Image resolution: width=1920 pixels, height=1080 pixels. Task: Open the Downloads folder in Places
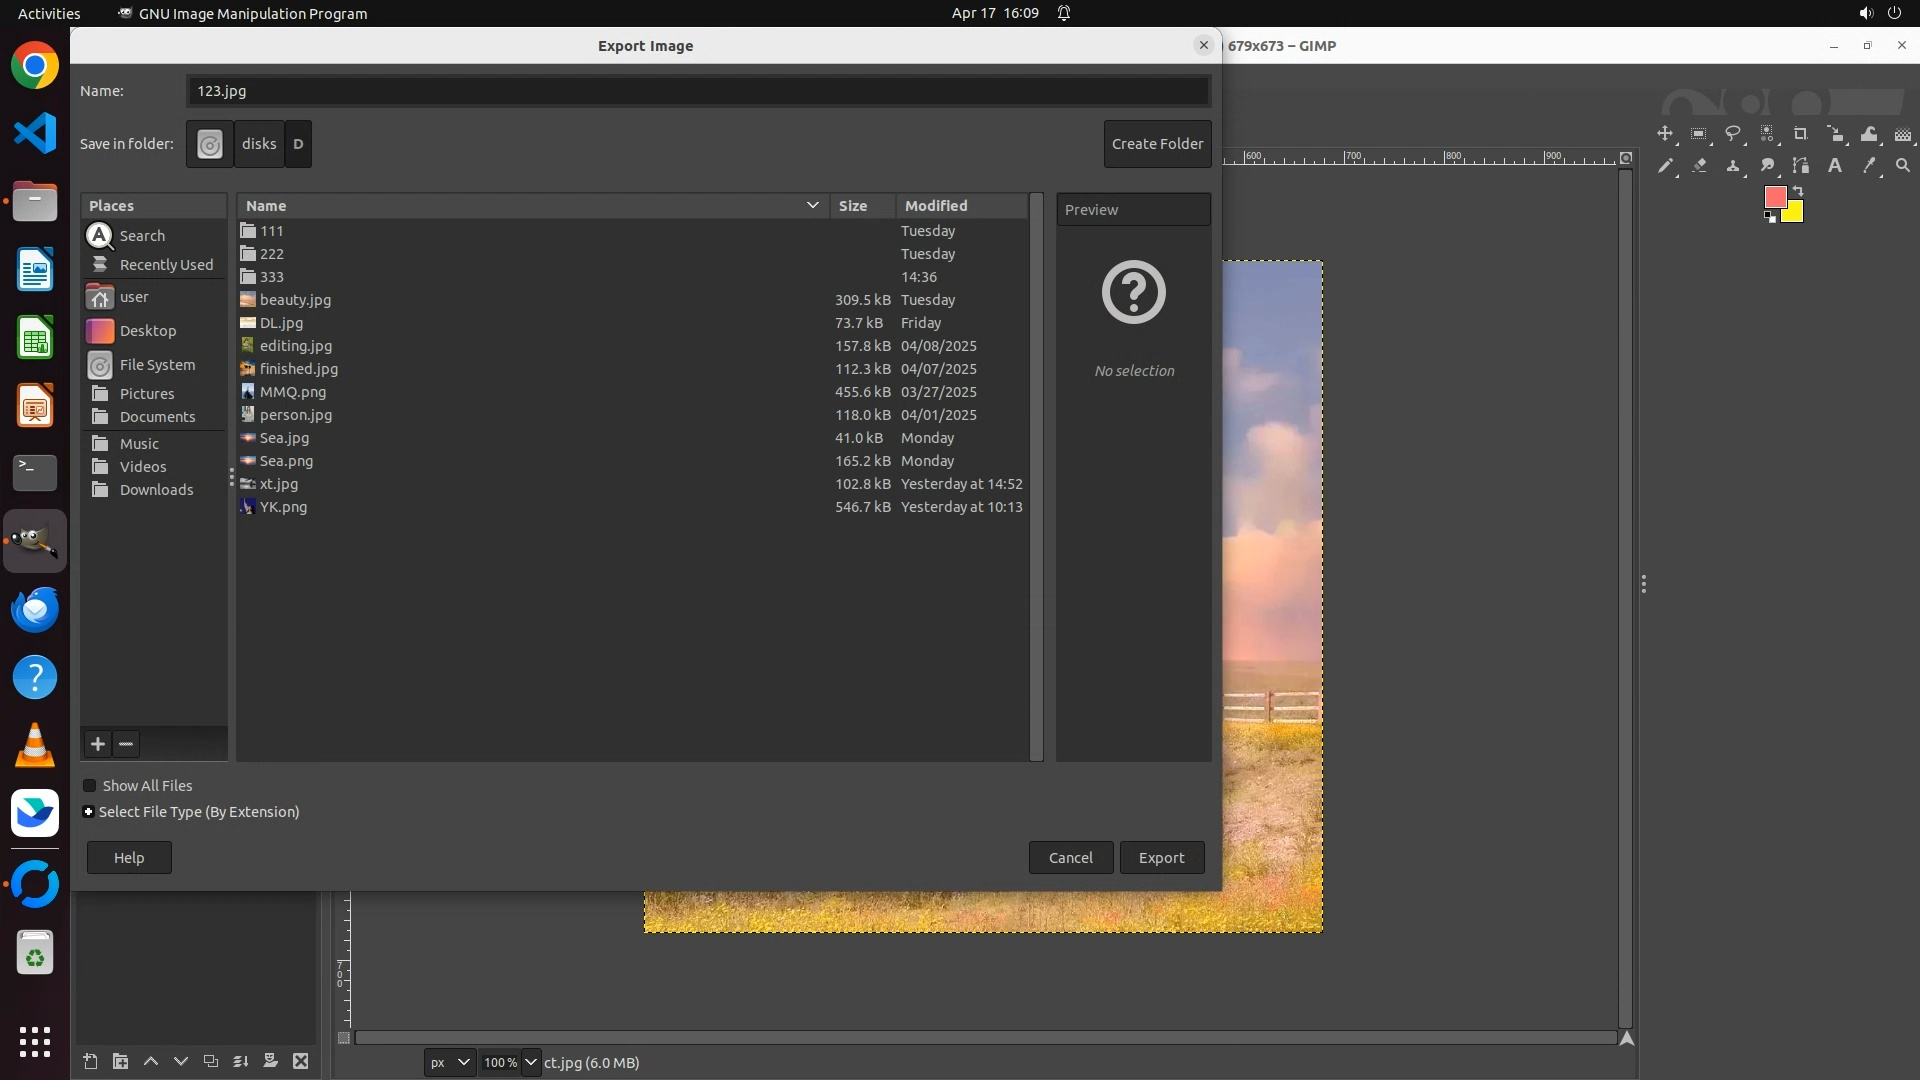pyautogui.click(x=156, y=490)
